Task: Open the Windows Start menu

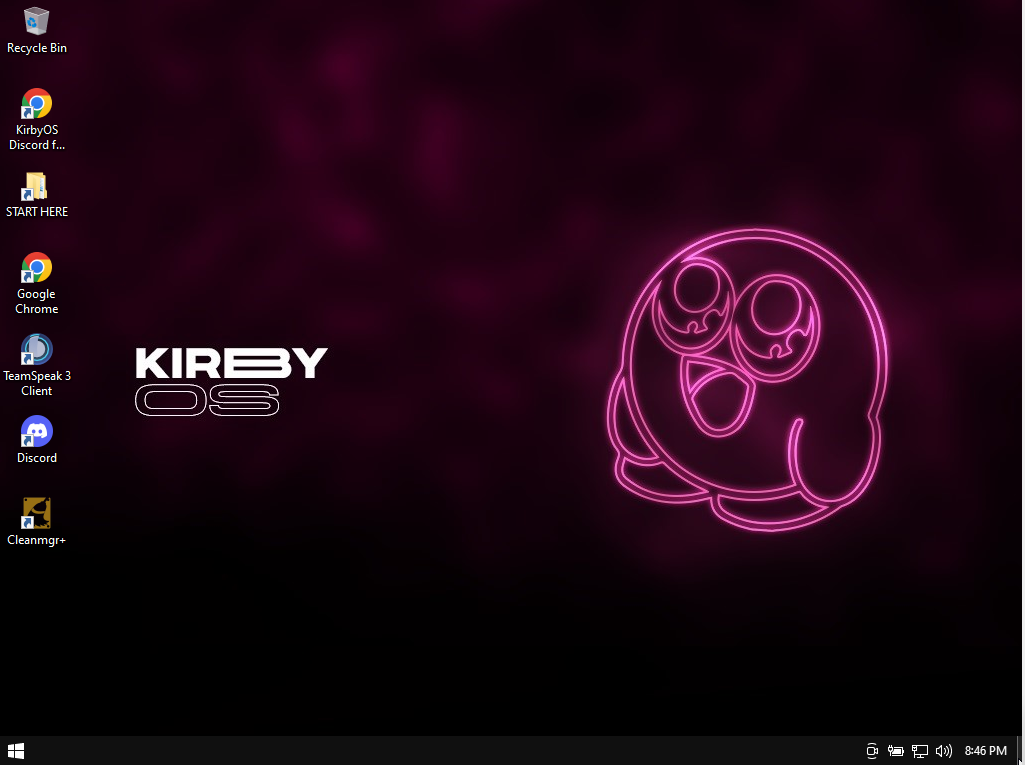Action: [x=16, y=751]
